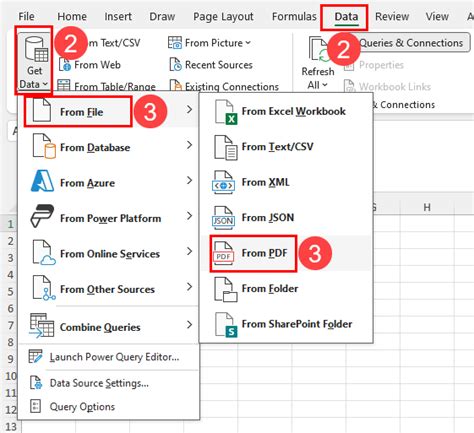Open the Page Layout tab

pyautogui.click(x=223, y=17)
